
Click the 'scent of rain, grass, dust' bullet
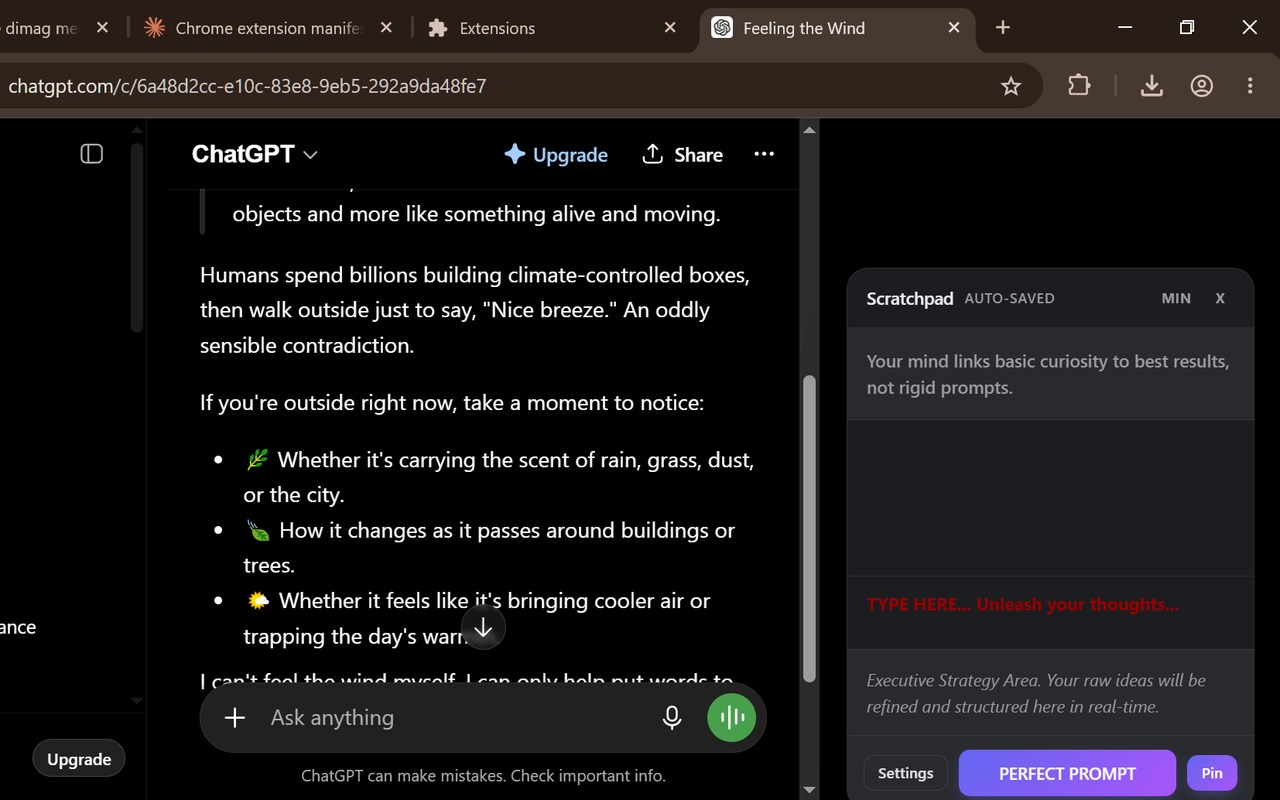(499, 477)
